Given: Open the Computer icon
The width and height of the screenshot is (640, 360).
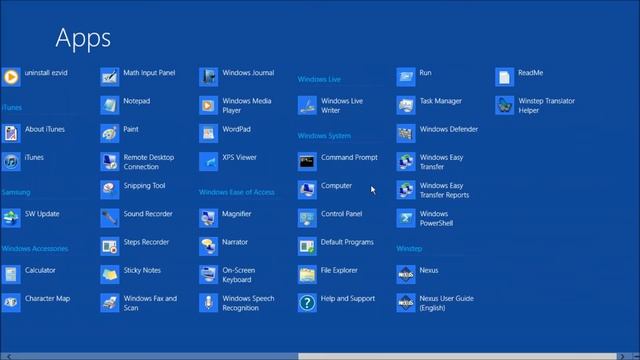Looking at the screenshot, I should 307,190.
